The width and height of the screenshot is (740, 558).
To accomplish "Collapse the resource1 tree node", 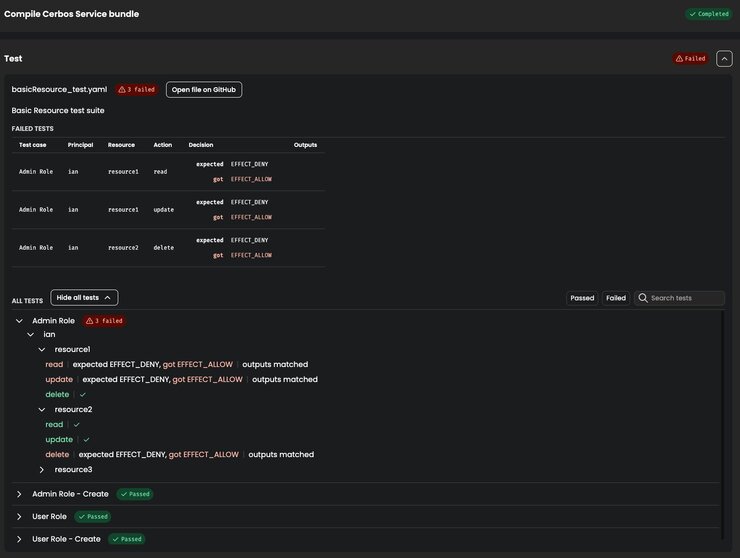I will (x=42, y=350).
